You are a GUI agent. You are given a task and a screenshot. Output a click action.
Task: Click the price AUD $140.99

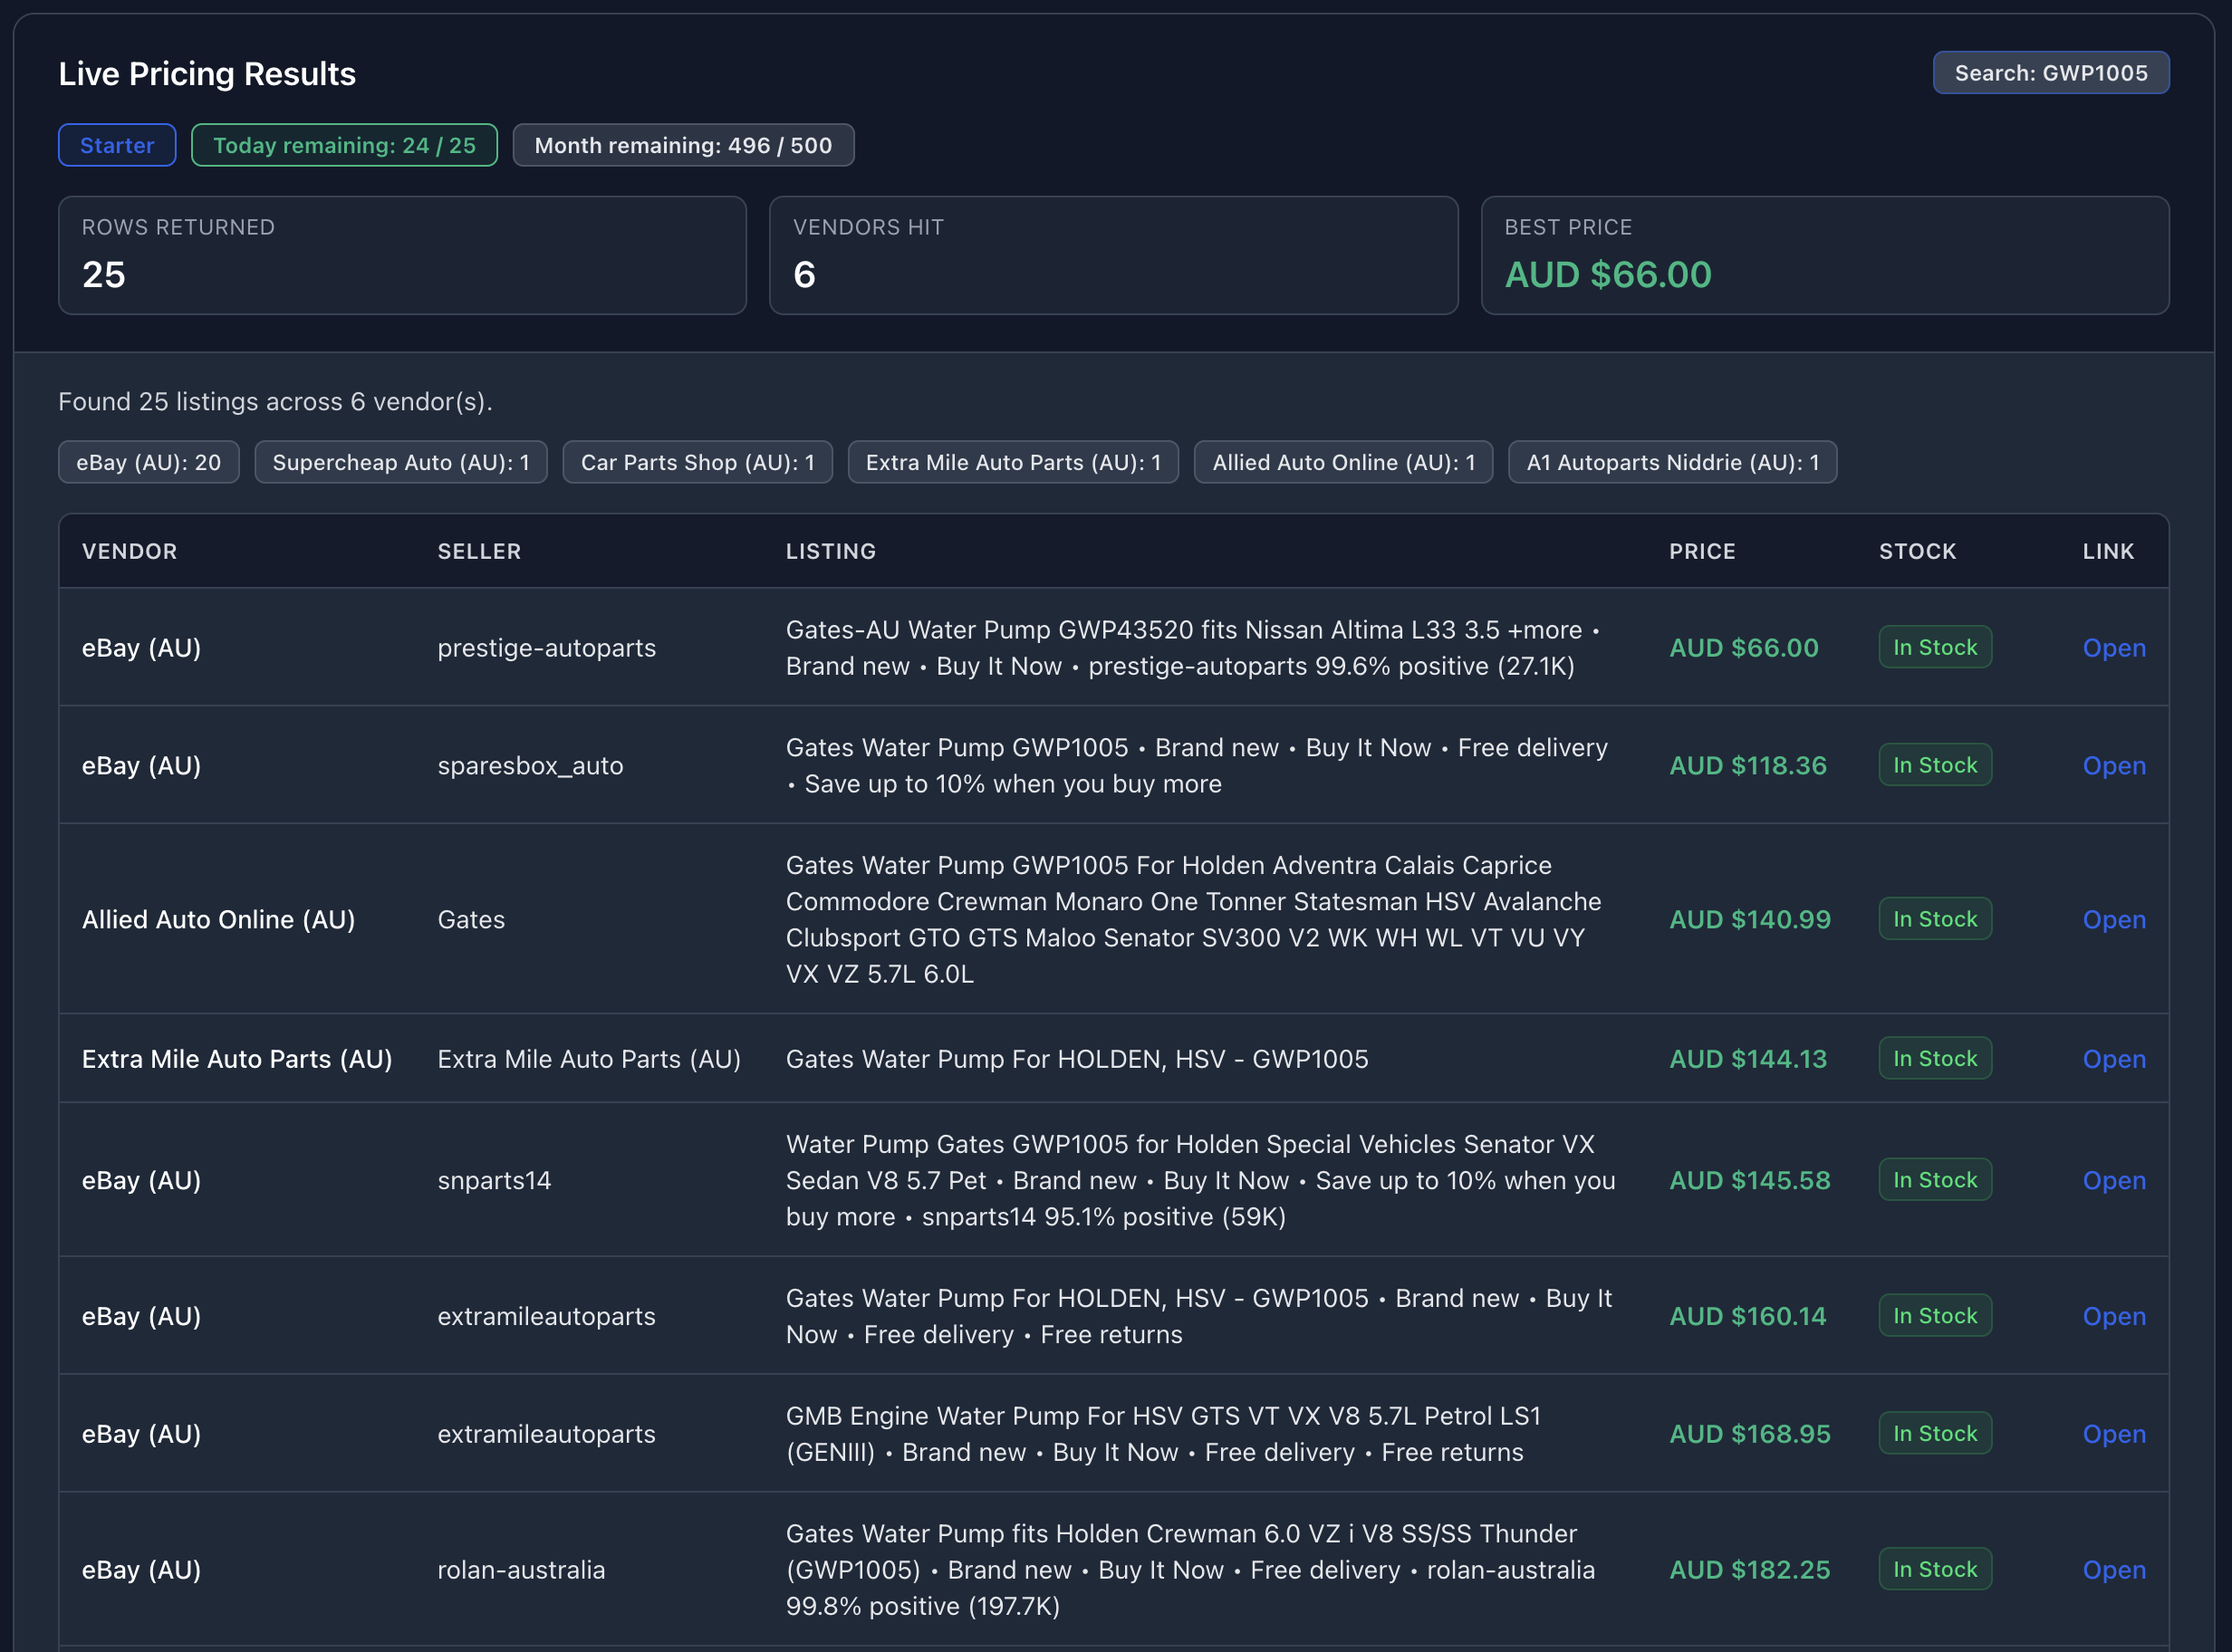click(x=1750, y=920)
